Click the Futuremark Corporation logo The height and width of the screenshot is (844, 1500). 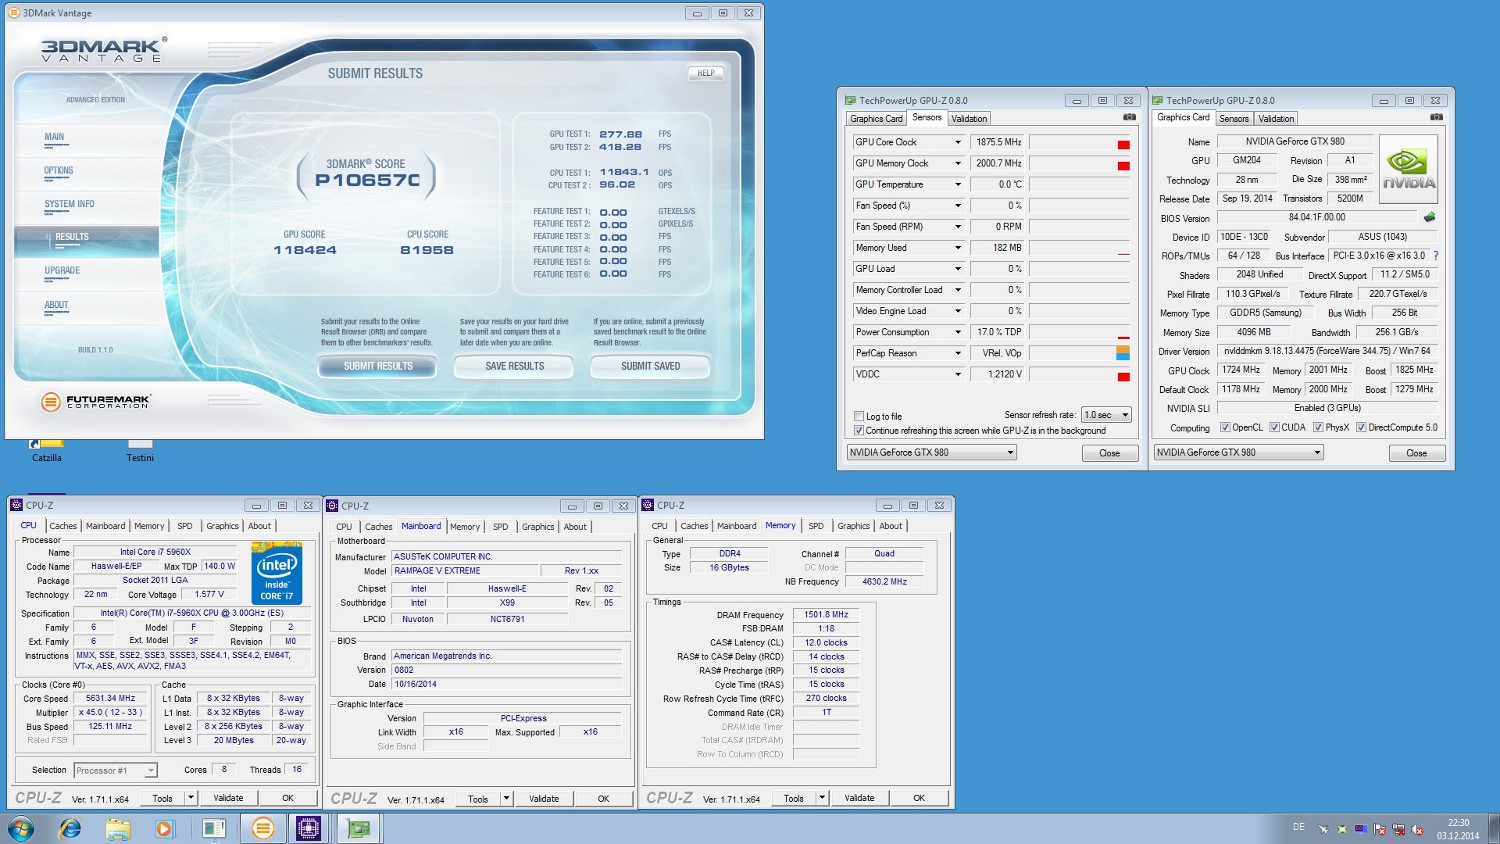click(x=96, y=402)
